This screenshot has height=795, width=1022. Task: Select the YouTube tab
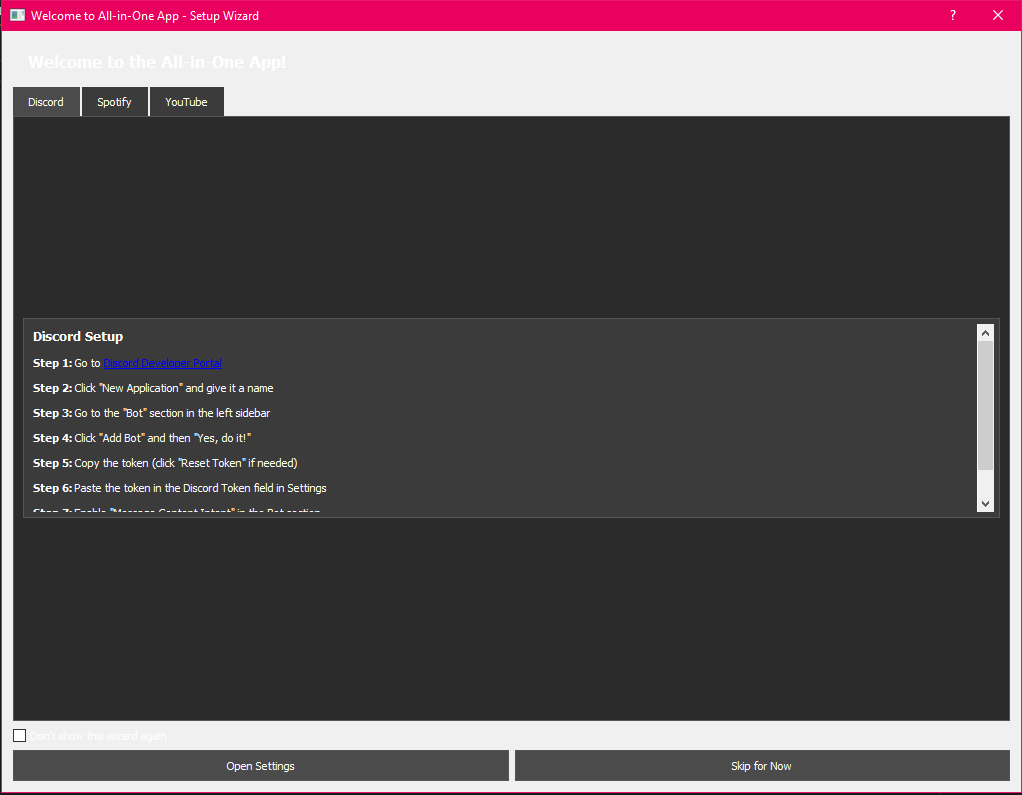(x=186, y=102)
